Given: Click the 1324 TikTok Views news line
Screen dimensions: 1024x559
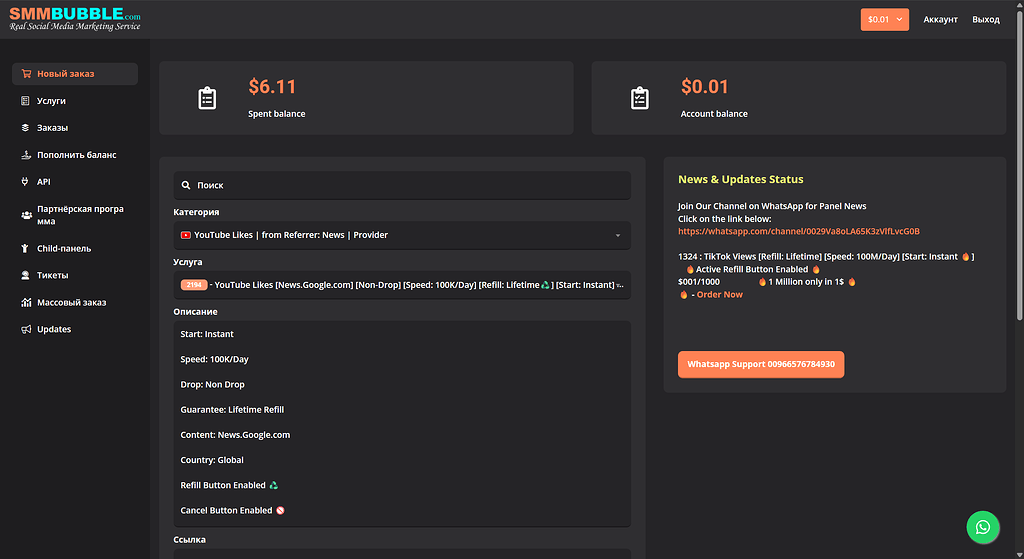Looking at the screenshot, I should (826, 257).
